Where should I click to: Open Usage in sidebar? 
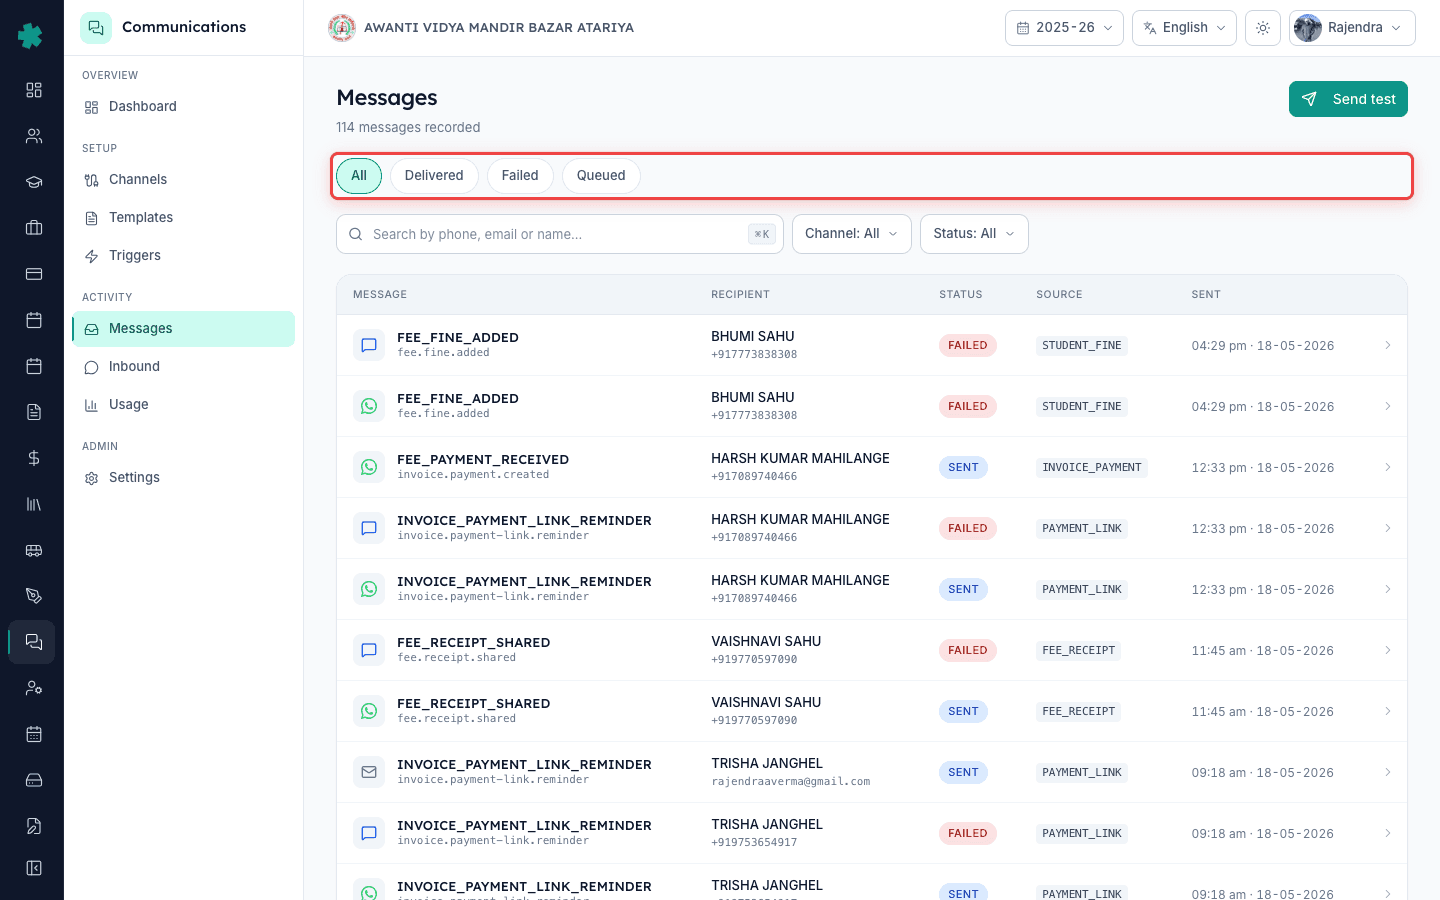click(183, 405)
